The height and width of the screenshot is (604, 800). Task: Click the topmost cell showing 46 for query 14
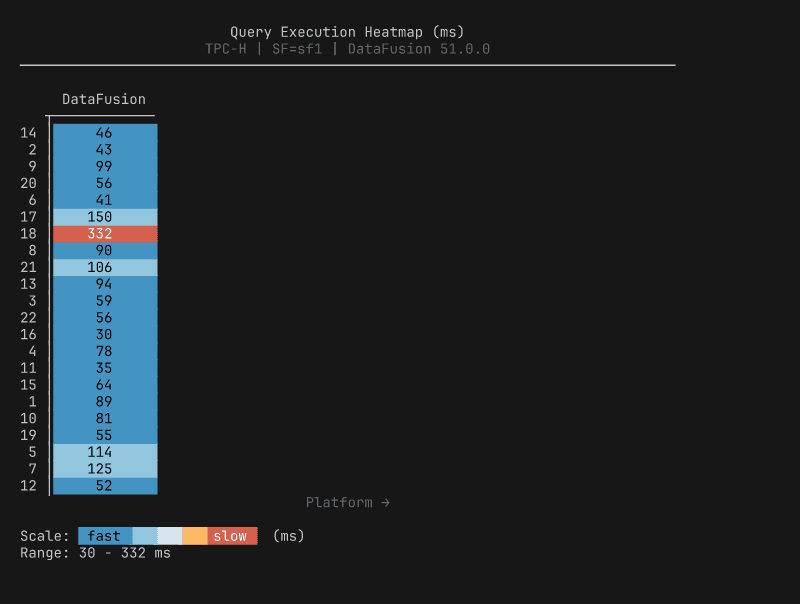click(x=104, y=132)
